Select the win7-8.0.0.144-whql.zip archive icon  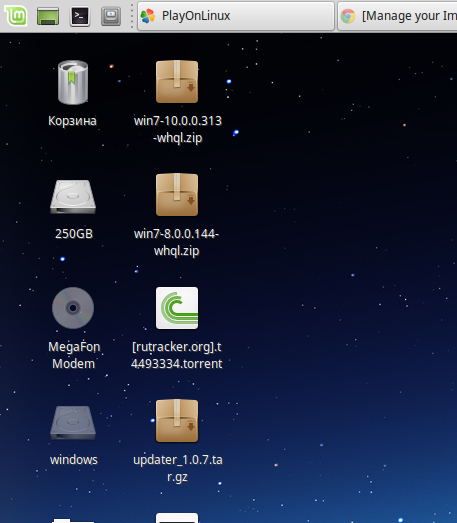point(177,195)
